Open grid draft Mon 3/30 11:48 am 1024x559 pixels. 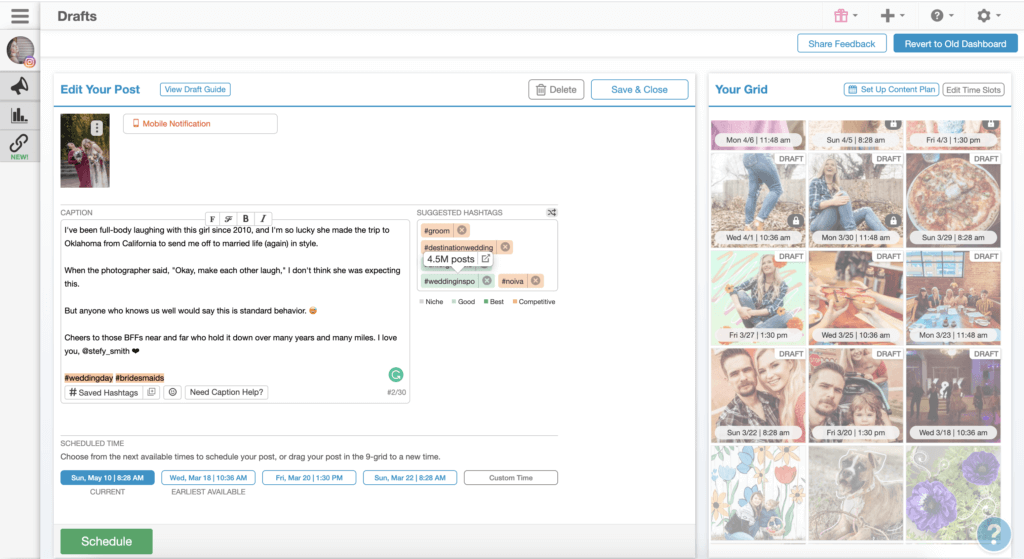pos(856,200)
